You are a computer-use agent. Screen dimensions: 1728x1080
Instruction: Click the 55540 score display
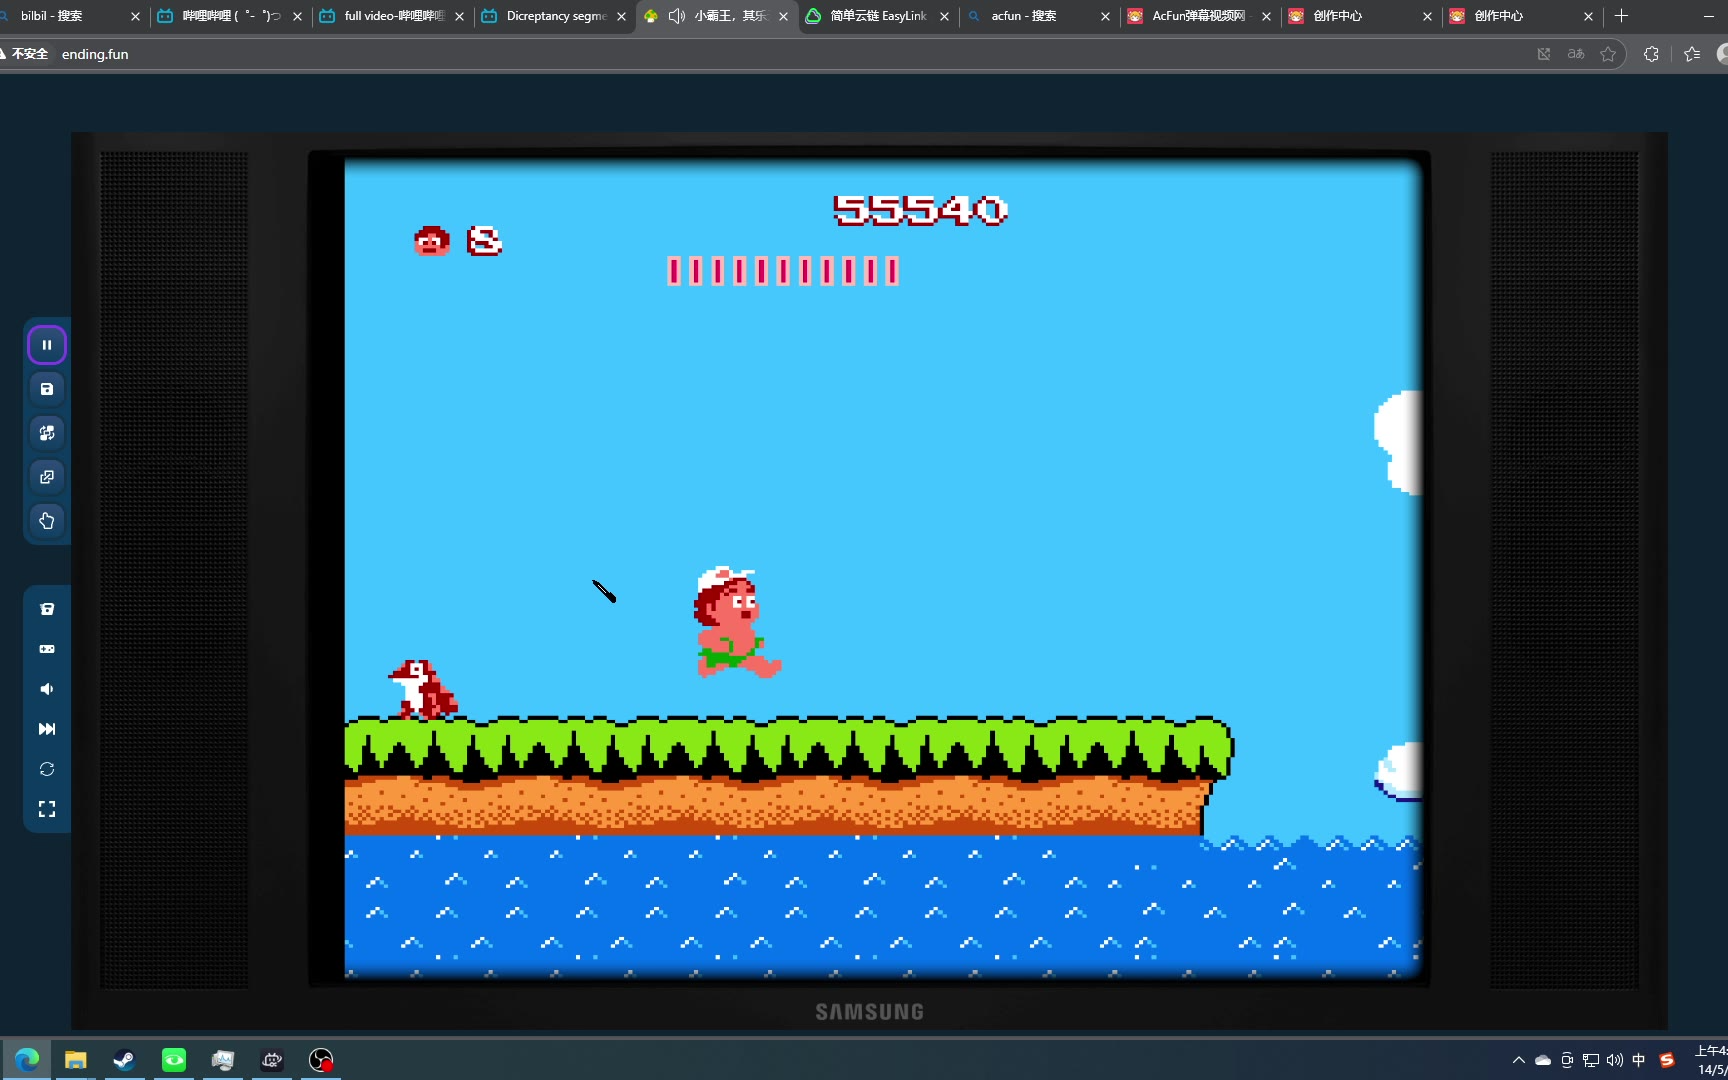point(920,210)
